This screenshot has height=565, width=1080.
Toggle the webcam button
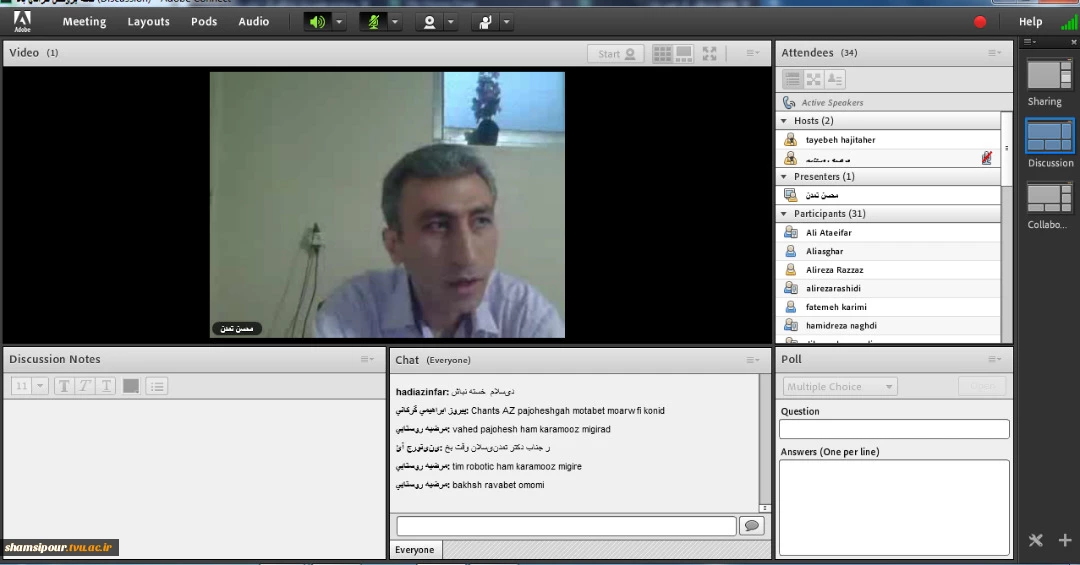[x=429, y=22]
